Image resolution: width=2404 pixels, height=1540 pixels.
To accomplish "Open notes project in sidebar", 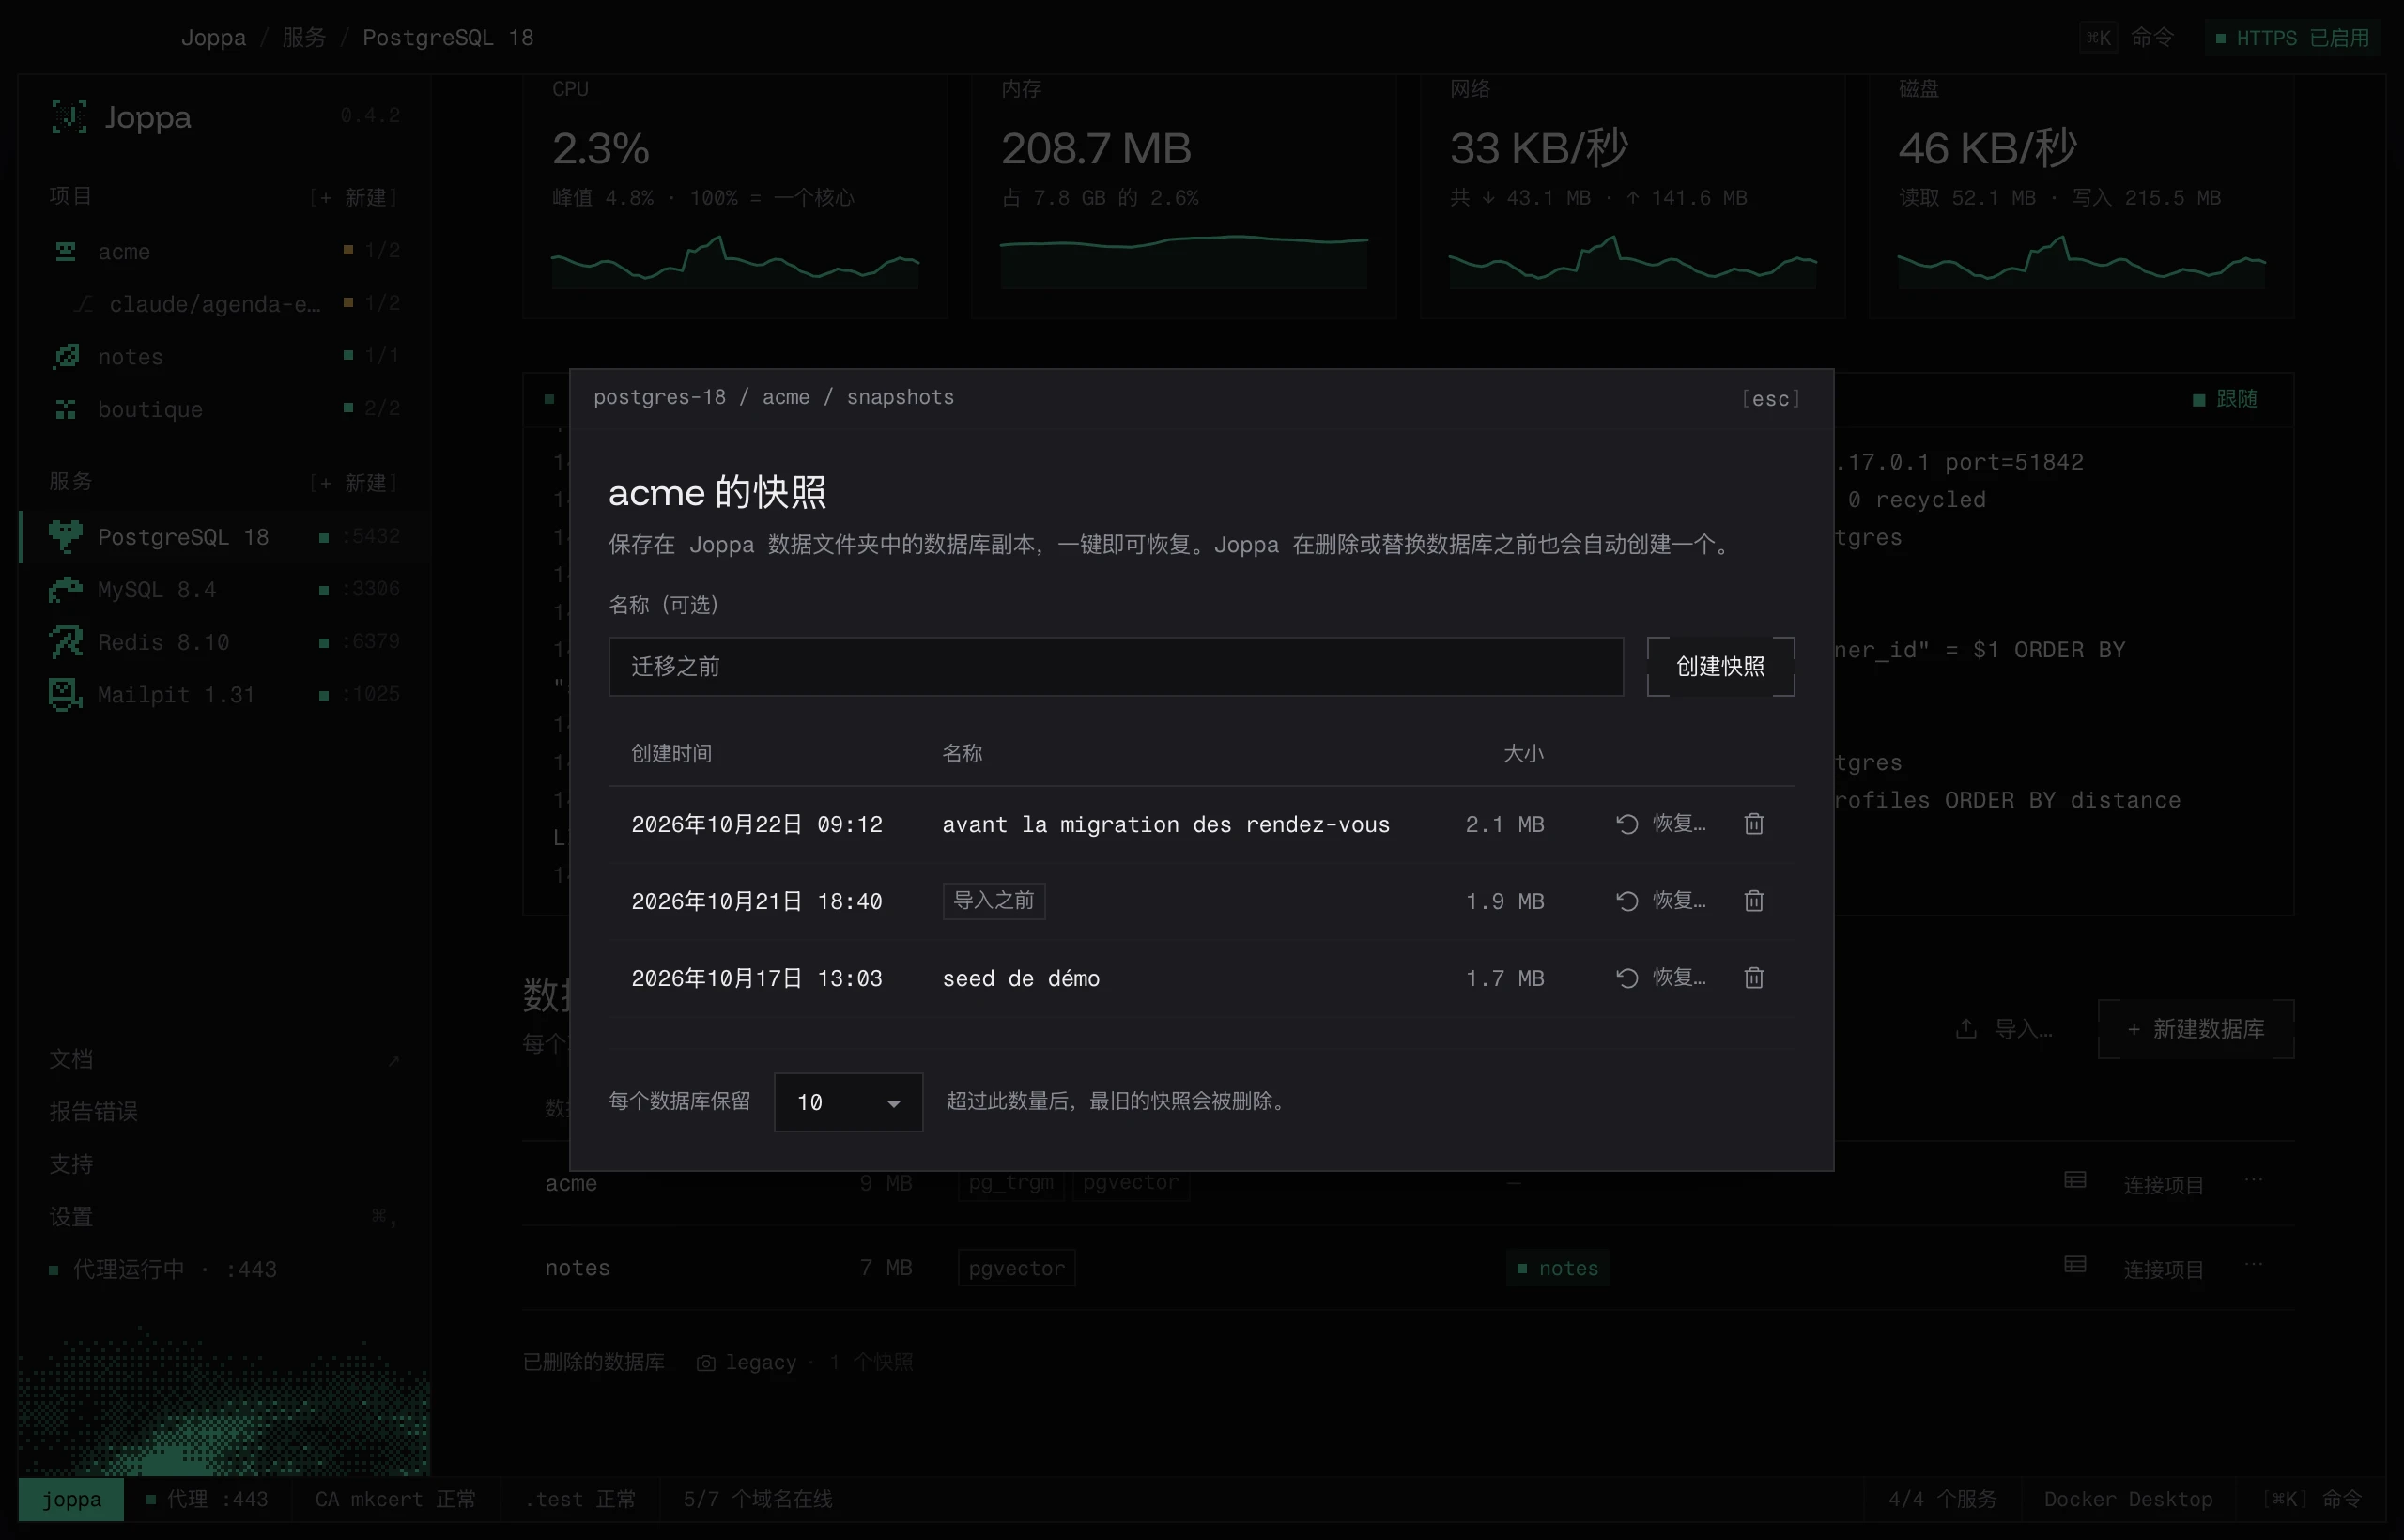I will coord(224,357).
